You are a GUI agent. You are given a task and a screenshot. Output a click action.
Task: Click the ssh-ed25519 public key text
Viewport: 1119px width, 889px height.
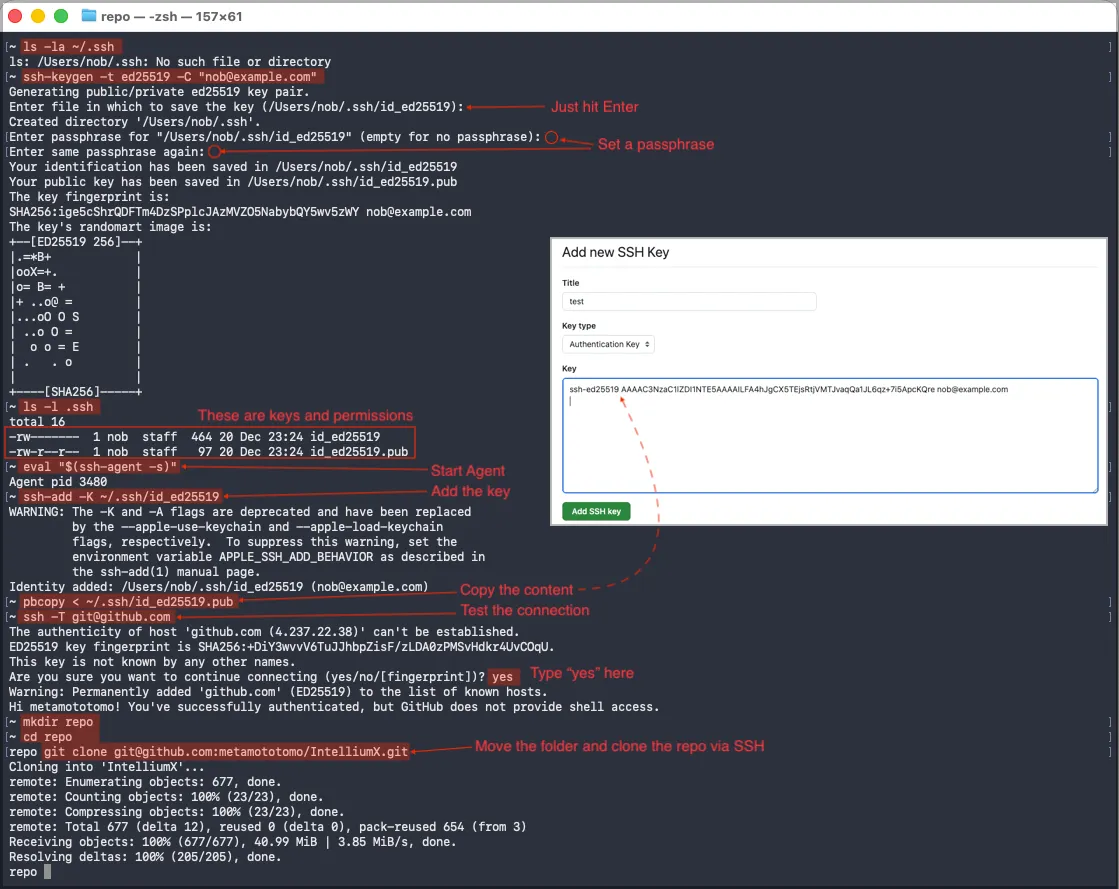click(788, 389)
